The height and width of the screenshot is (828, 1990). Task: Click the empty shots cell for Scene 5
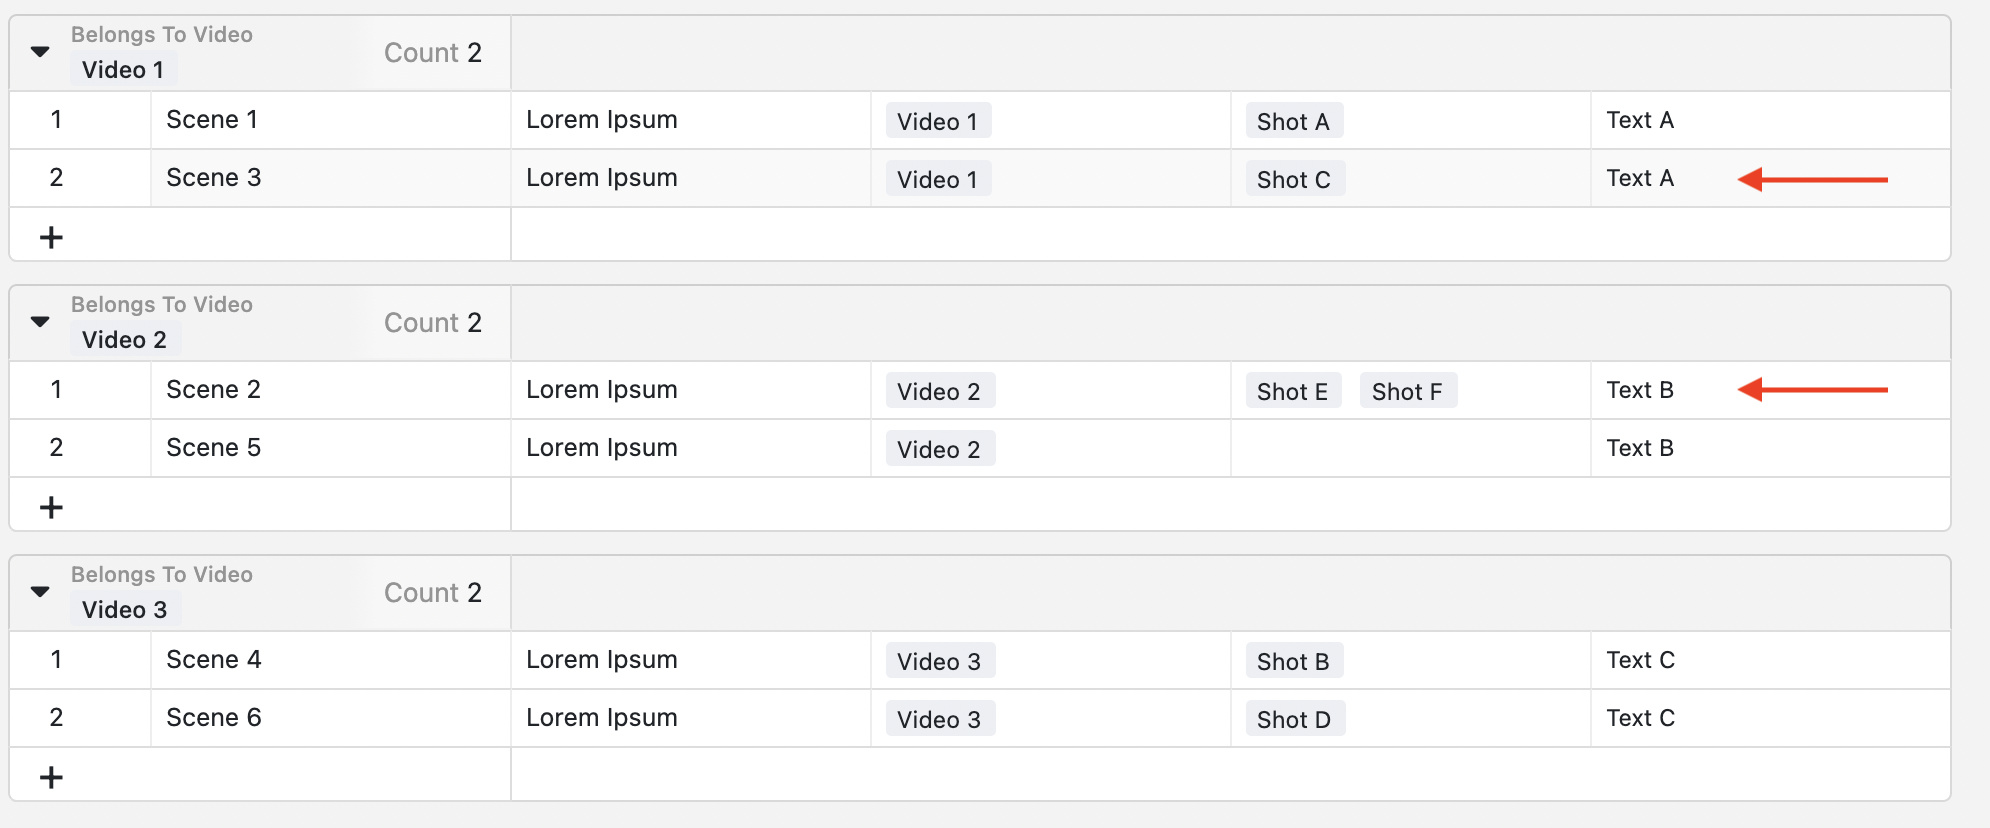pos(1410,448)
